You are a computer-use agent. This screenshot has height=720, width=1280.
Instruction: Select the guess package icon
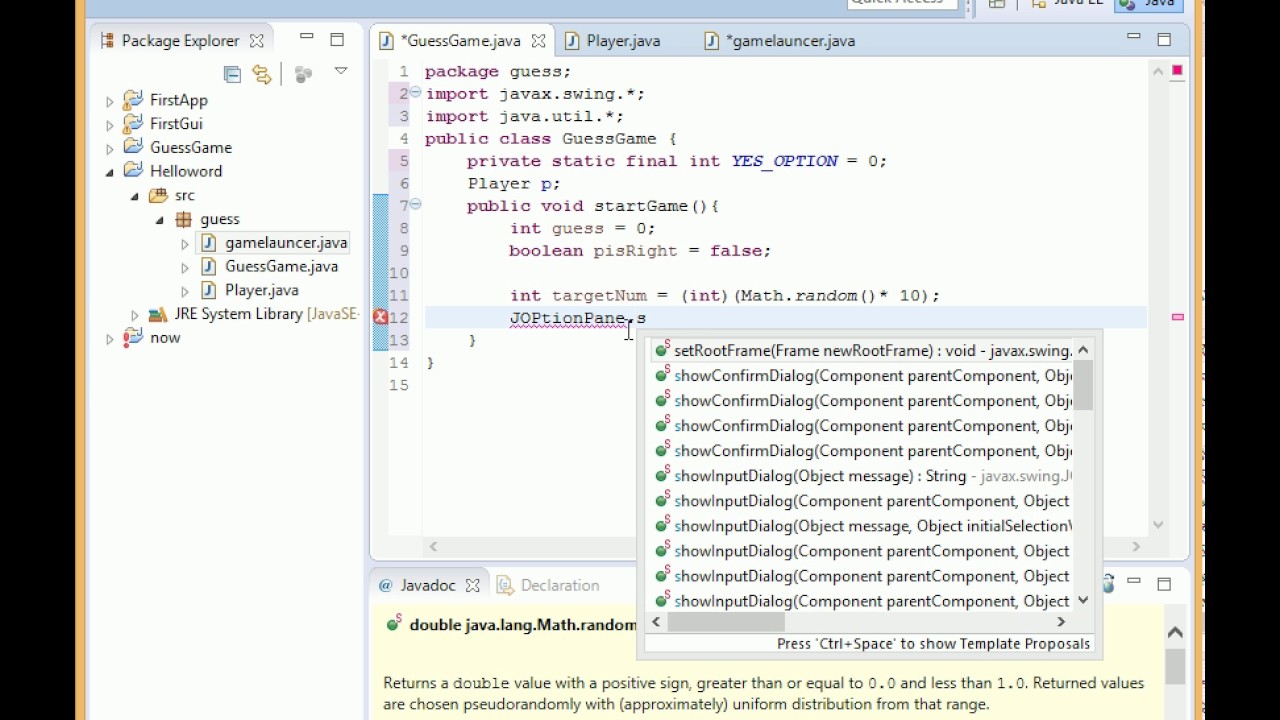coord(183,219)
